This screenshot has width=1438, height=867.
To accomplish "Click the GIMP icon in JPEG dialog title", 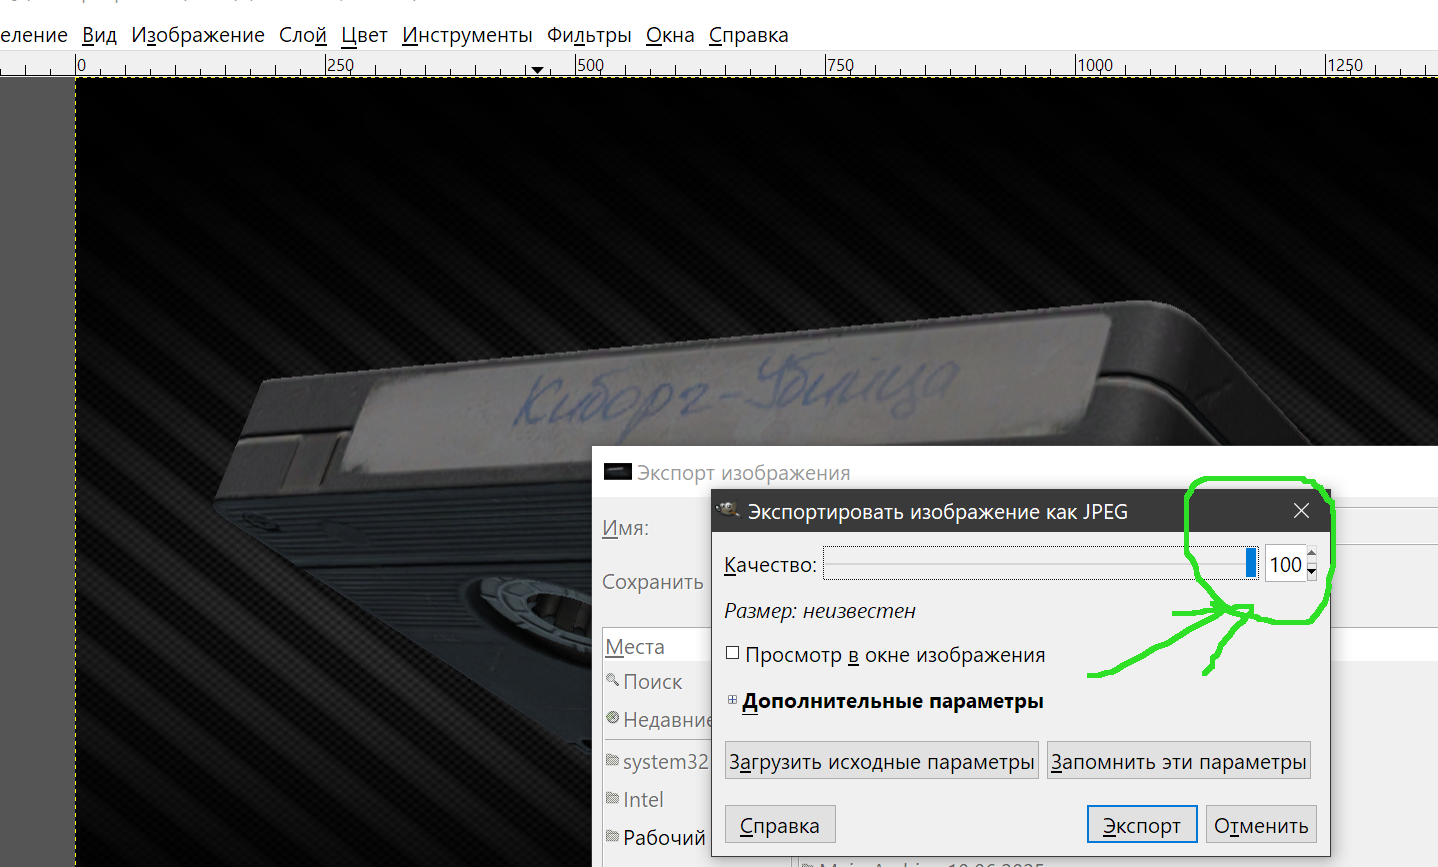I will [x=728, y=511].
